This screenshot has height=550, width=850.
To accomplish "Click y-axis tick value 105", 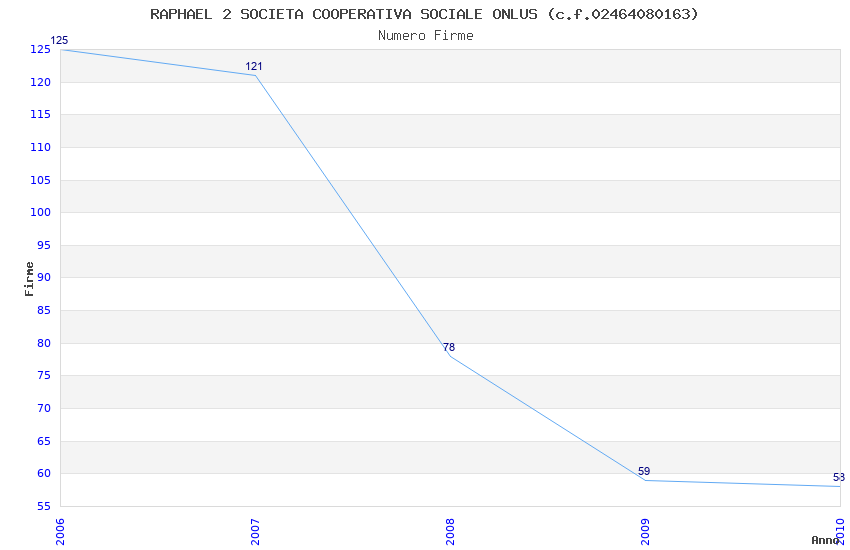I will click(x=40, y=180).
